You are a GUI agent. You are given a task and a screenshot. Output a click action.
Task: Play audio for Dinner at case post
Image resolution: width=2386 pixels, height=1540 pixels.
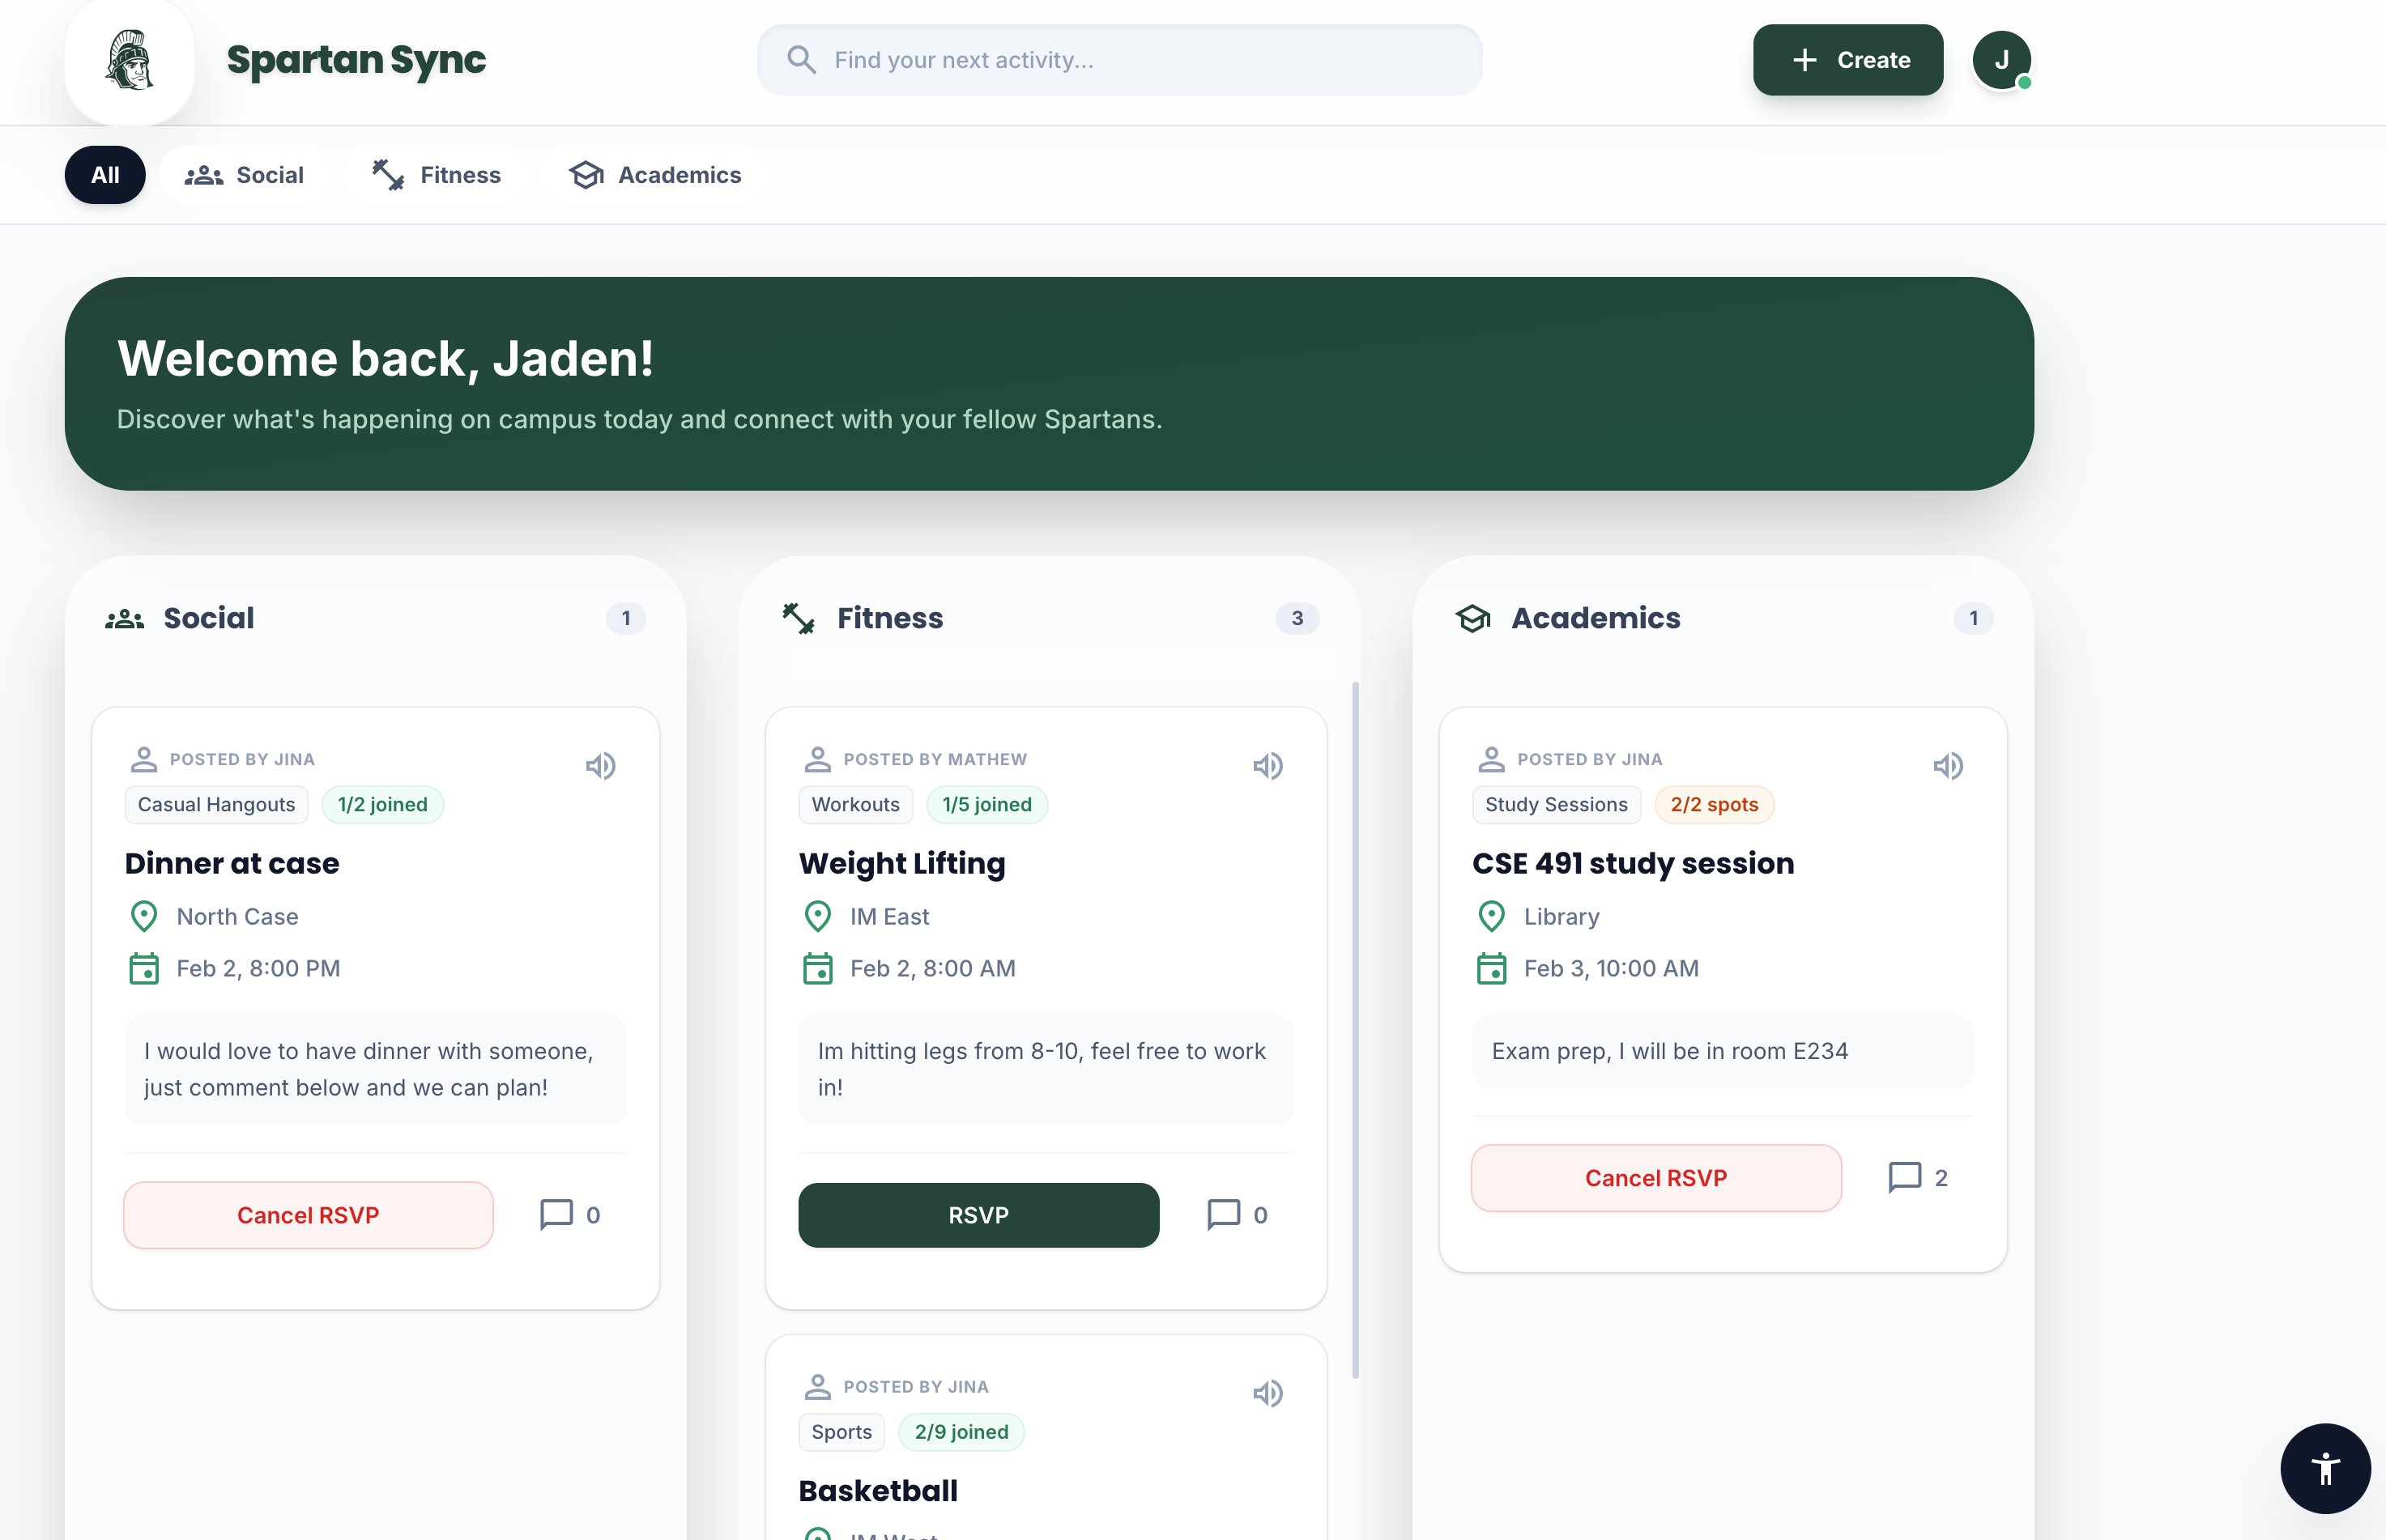coord(600,766)
